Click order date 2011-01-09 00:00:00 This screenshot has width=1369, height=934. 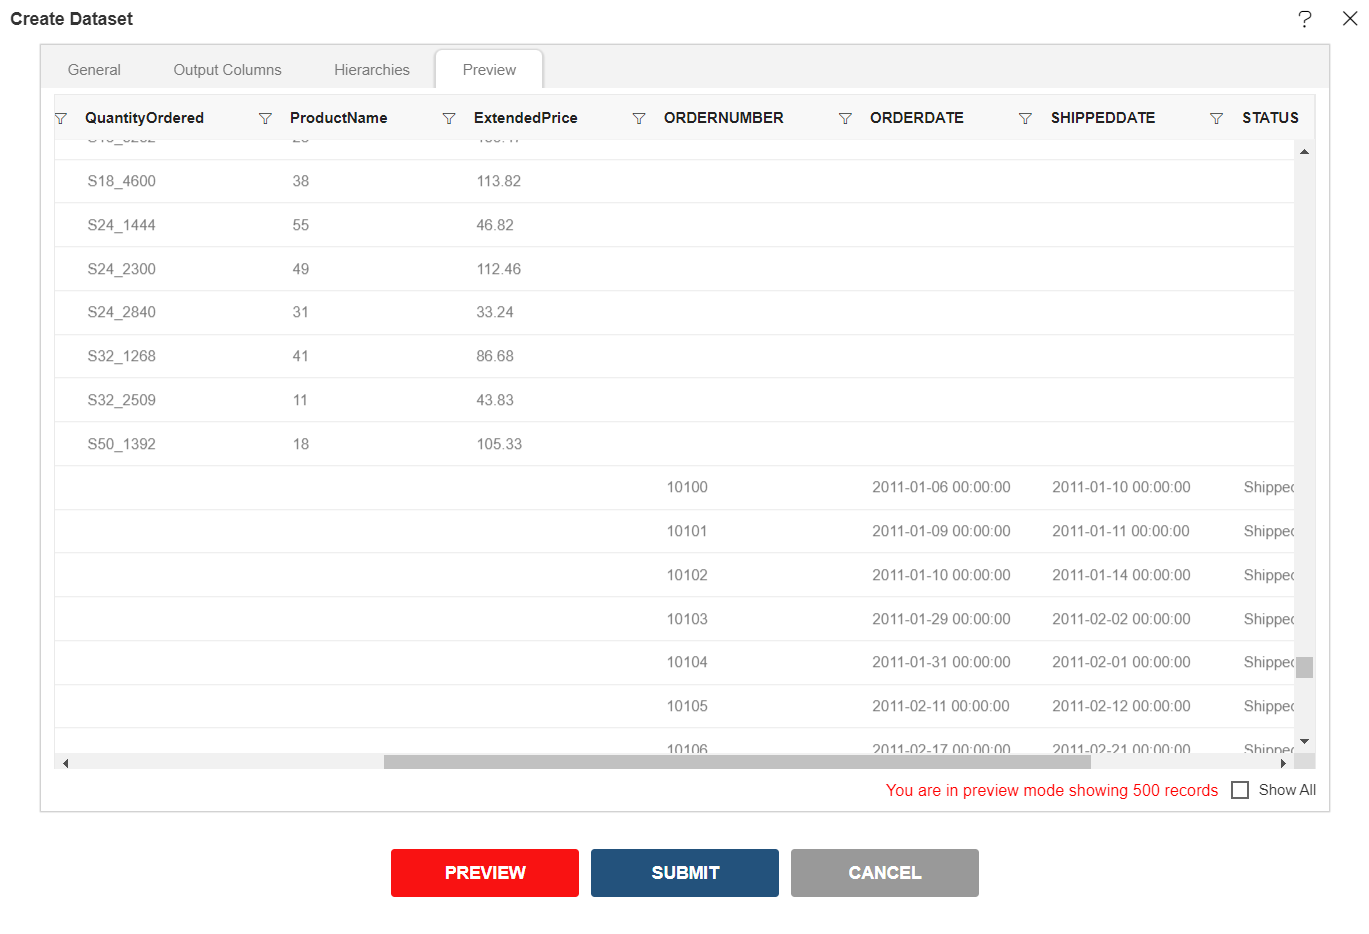[x=941, y=531]
